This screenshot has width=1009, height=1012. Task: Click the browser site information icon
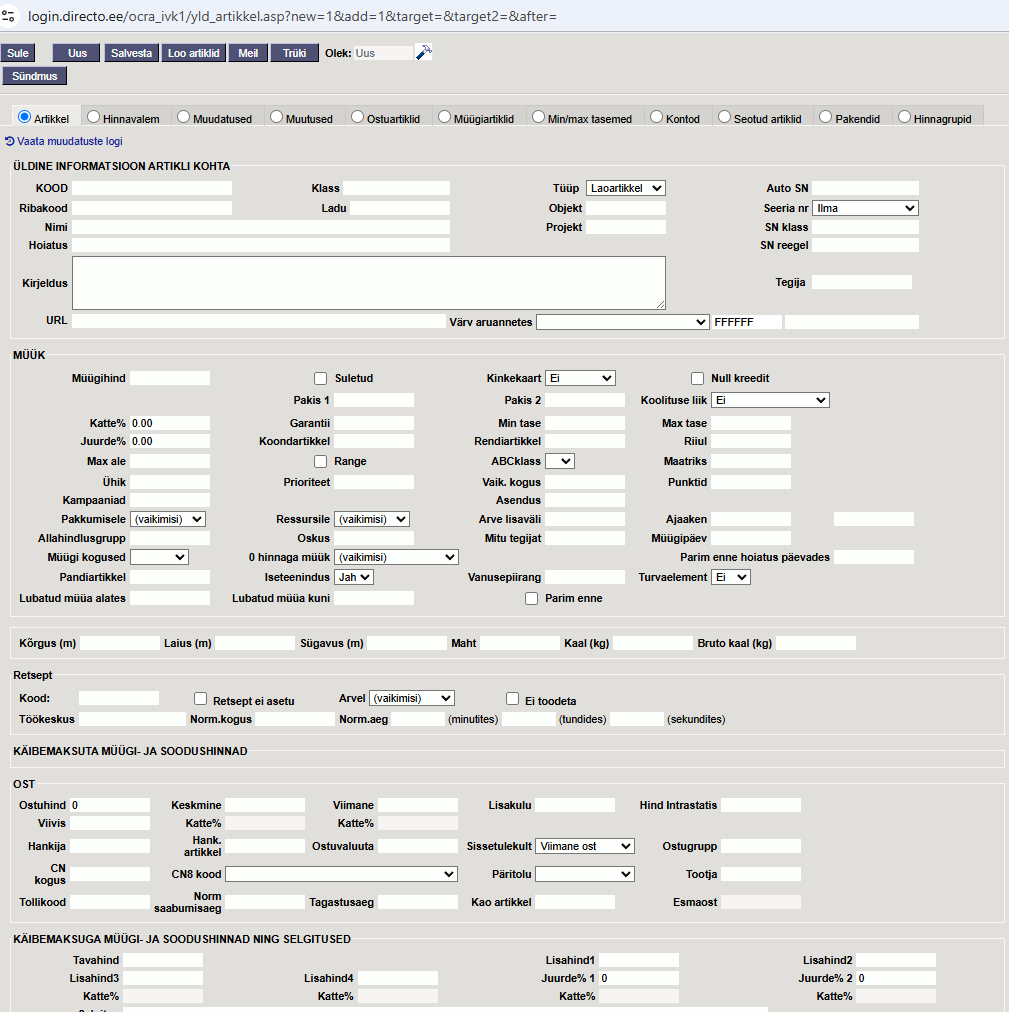coord(13,17)
